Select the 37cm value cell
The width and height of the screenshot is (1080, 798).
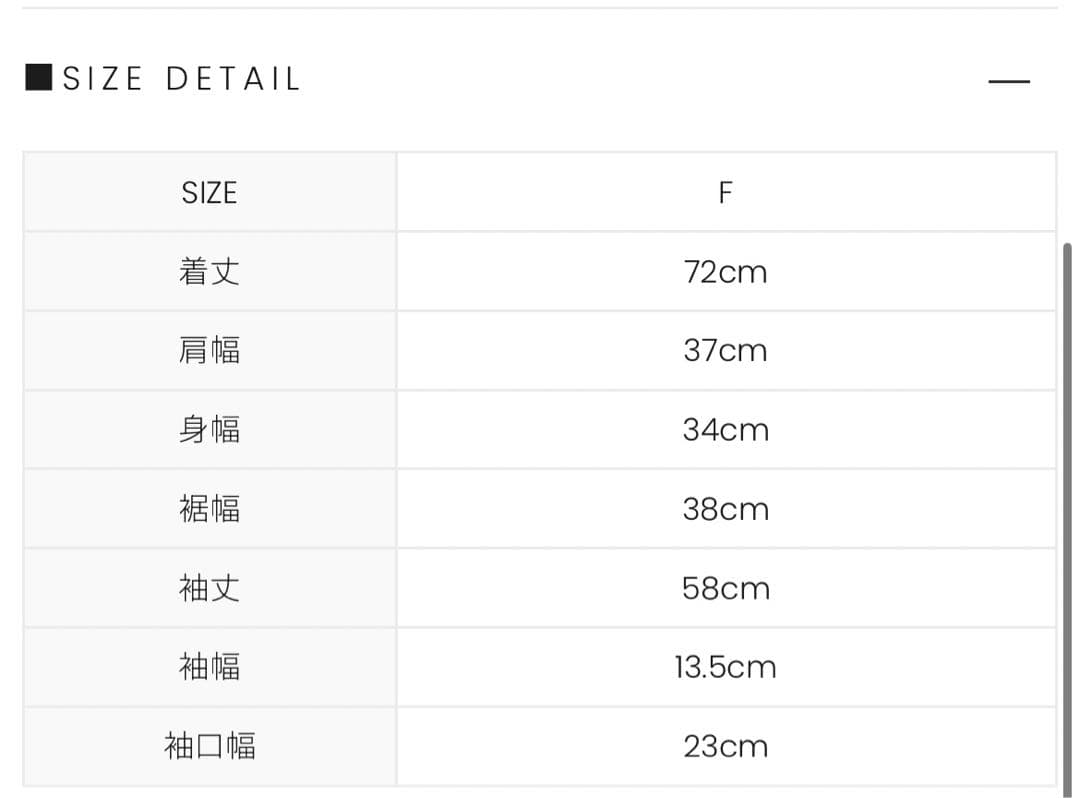pos(725,351)
